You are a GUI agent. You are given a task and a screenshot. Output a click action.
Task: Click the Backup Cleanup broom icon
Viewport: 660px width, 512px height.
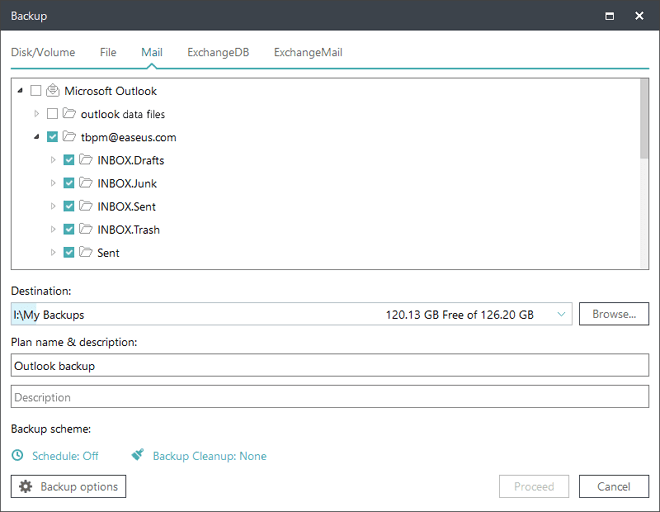point(138,455)
